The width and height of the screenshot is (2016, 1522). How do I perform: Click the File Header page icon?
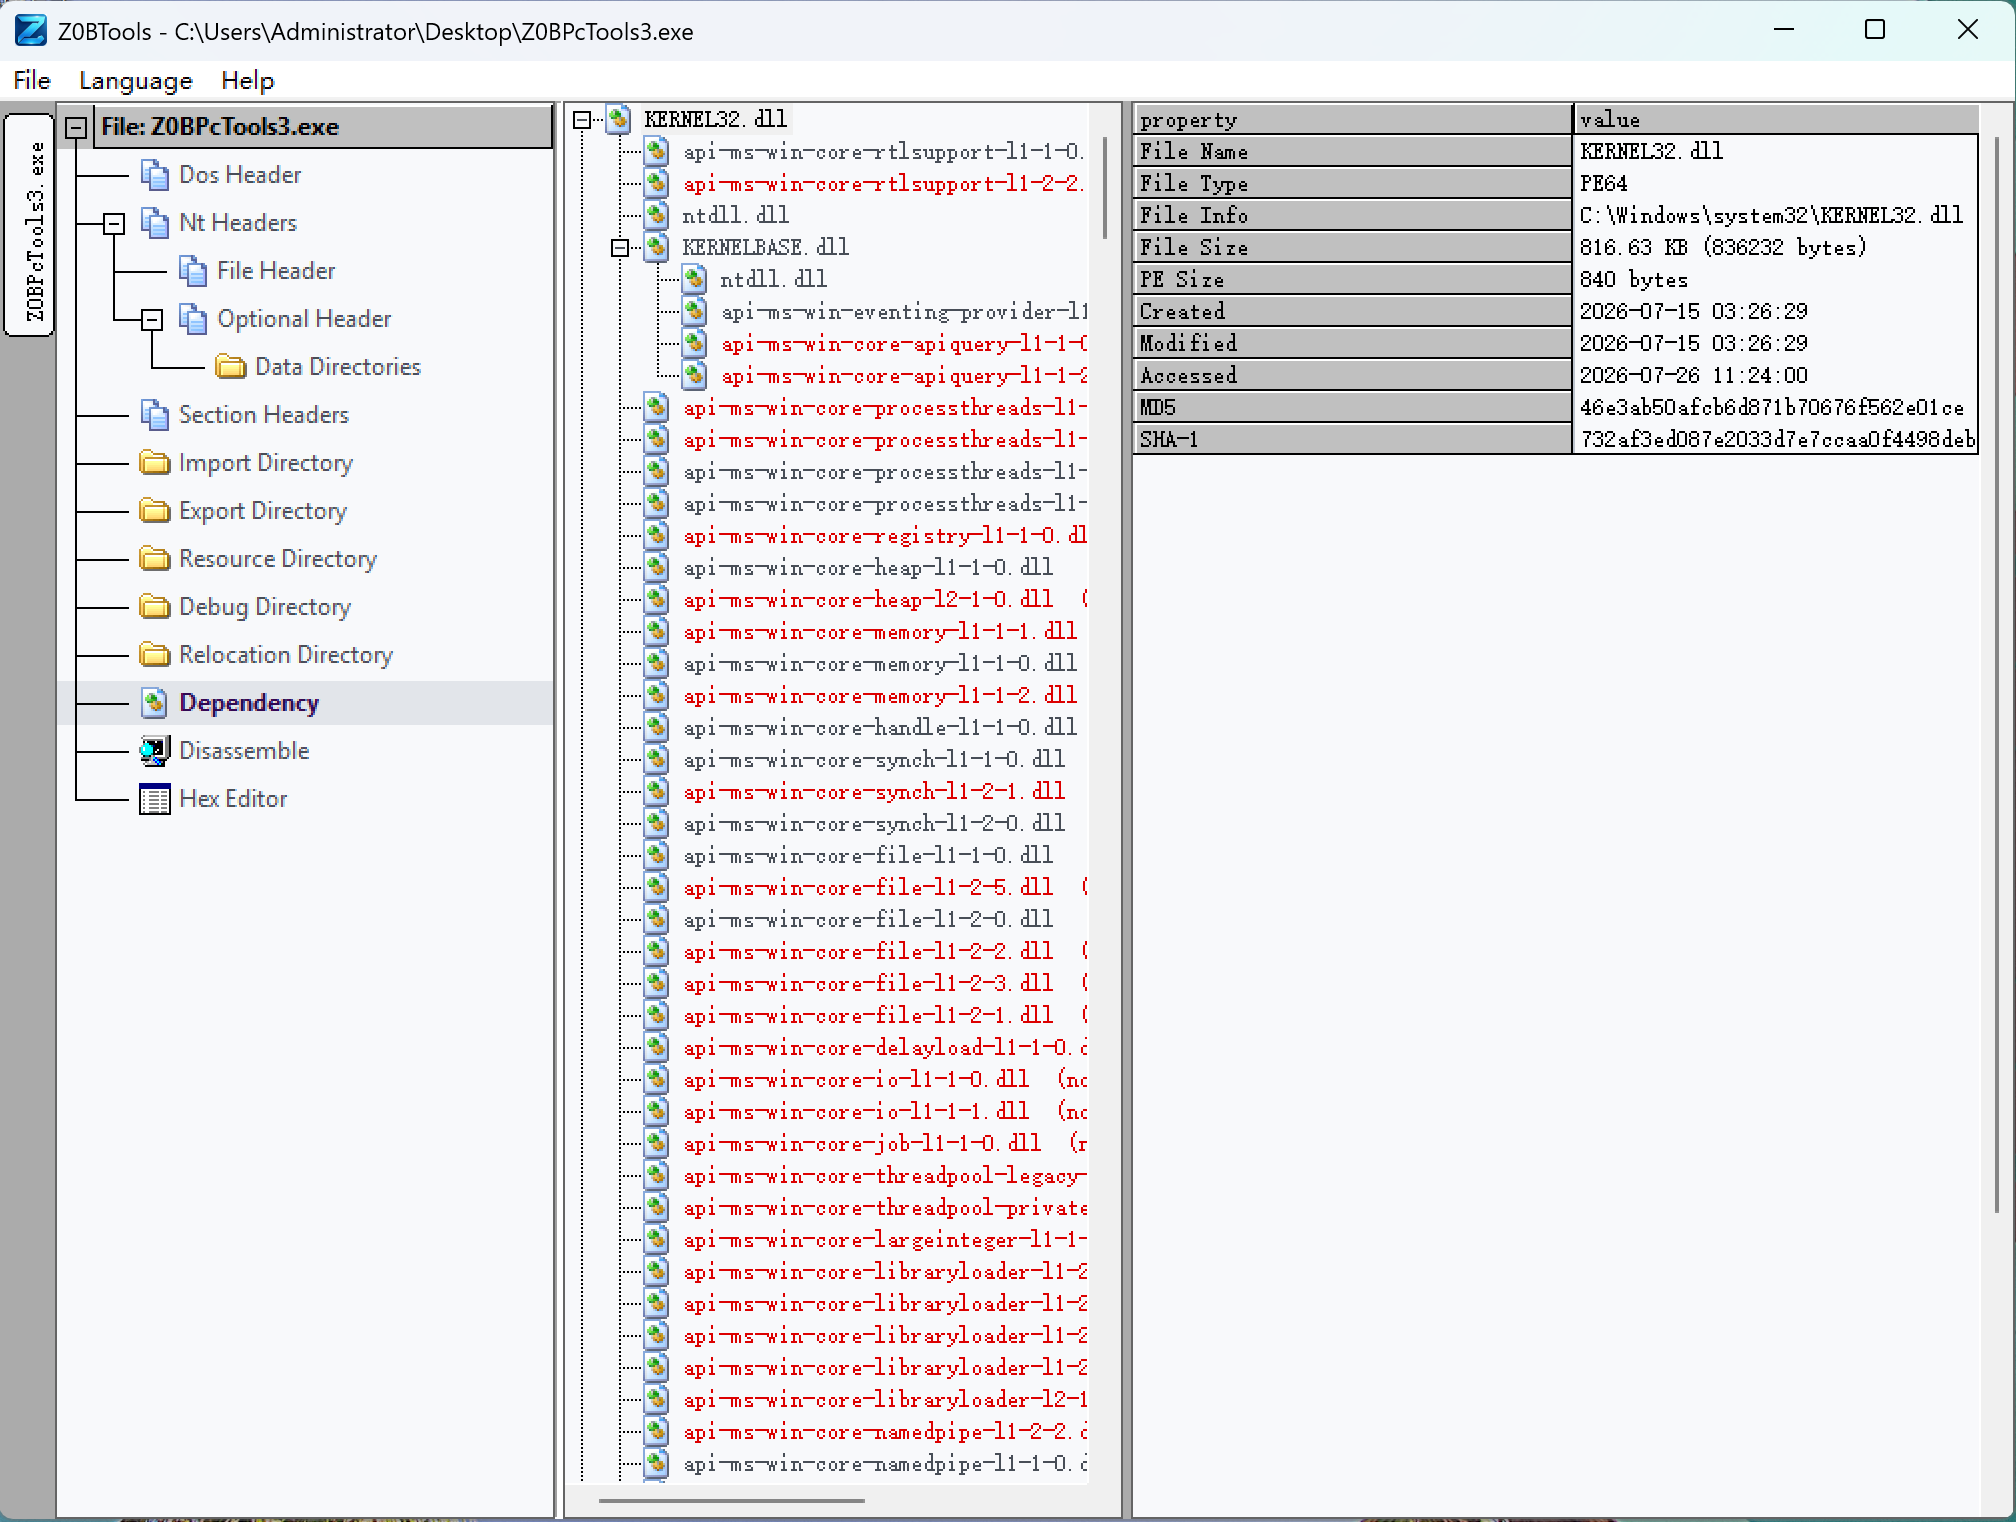coord(193,271)
